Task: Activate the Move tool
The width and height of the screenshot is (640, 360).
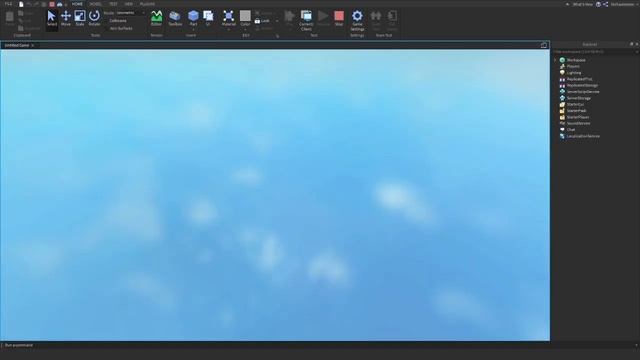Action: pyautogui.click(x=66, y=18)
